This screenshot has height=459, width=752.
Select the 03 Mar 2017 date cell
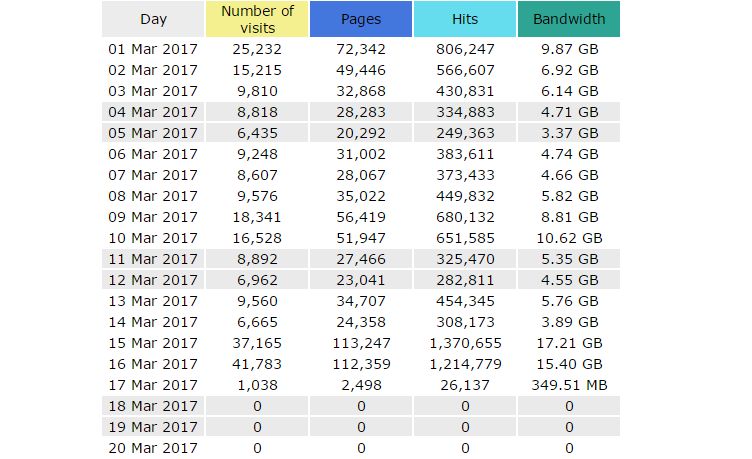point(153,91)
